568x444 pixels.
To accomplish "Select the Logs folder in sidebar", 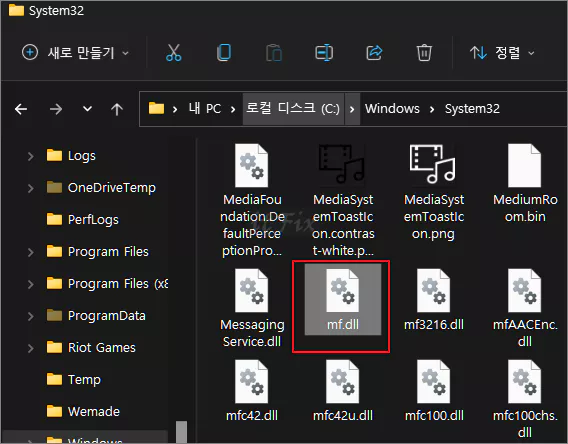I will point(71,156).
